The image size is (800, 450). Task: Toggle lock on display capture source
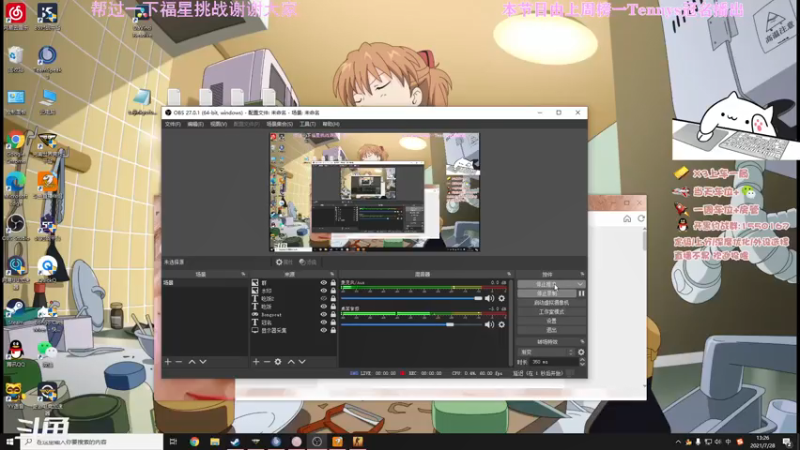(333, 331)
